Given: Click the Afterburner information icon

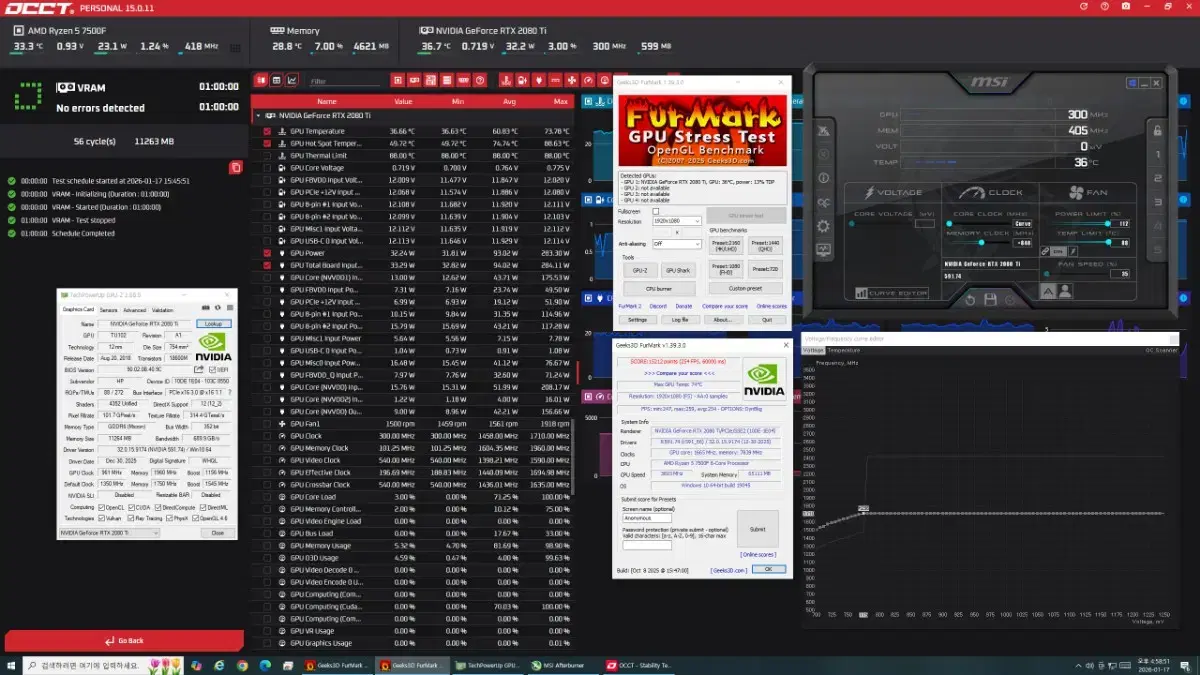Looking at the screenshot, I should 825,177.
